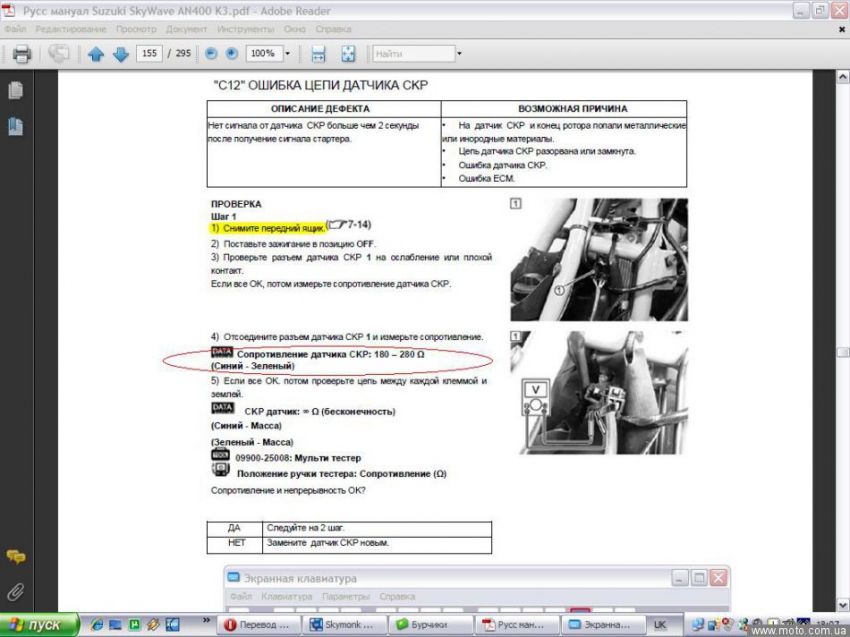This screenshot has width=850, height=637.
Task: Click the zoom percentage field 100%
Action: coord(265,53)
